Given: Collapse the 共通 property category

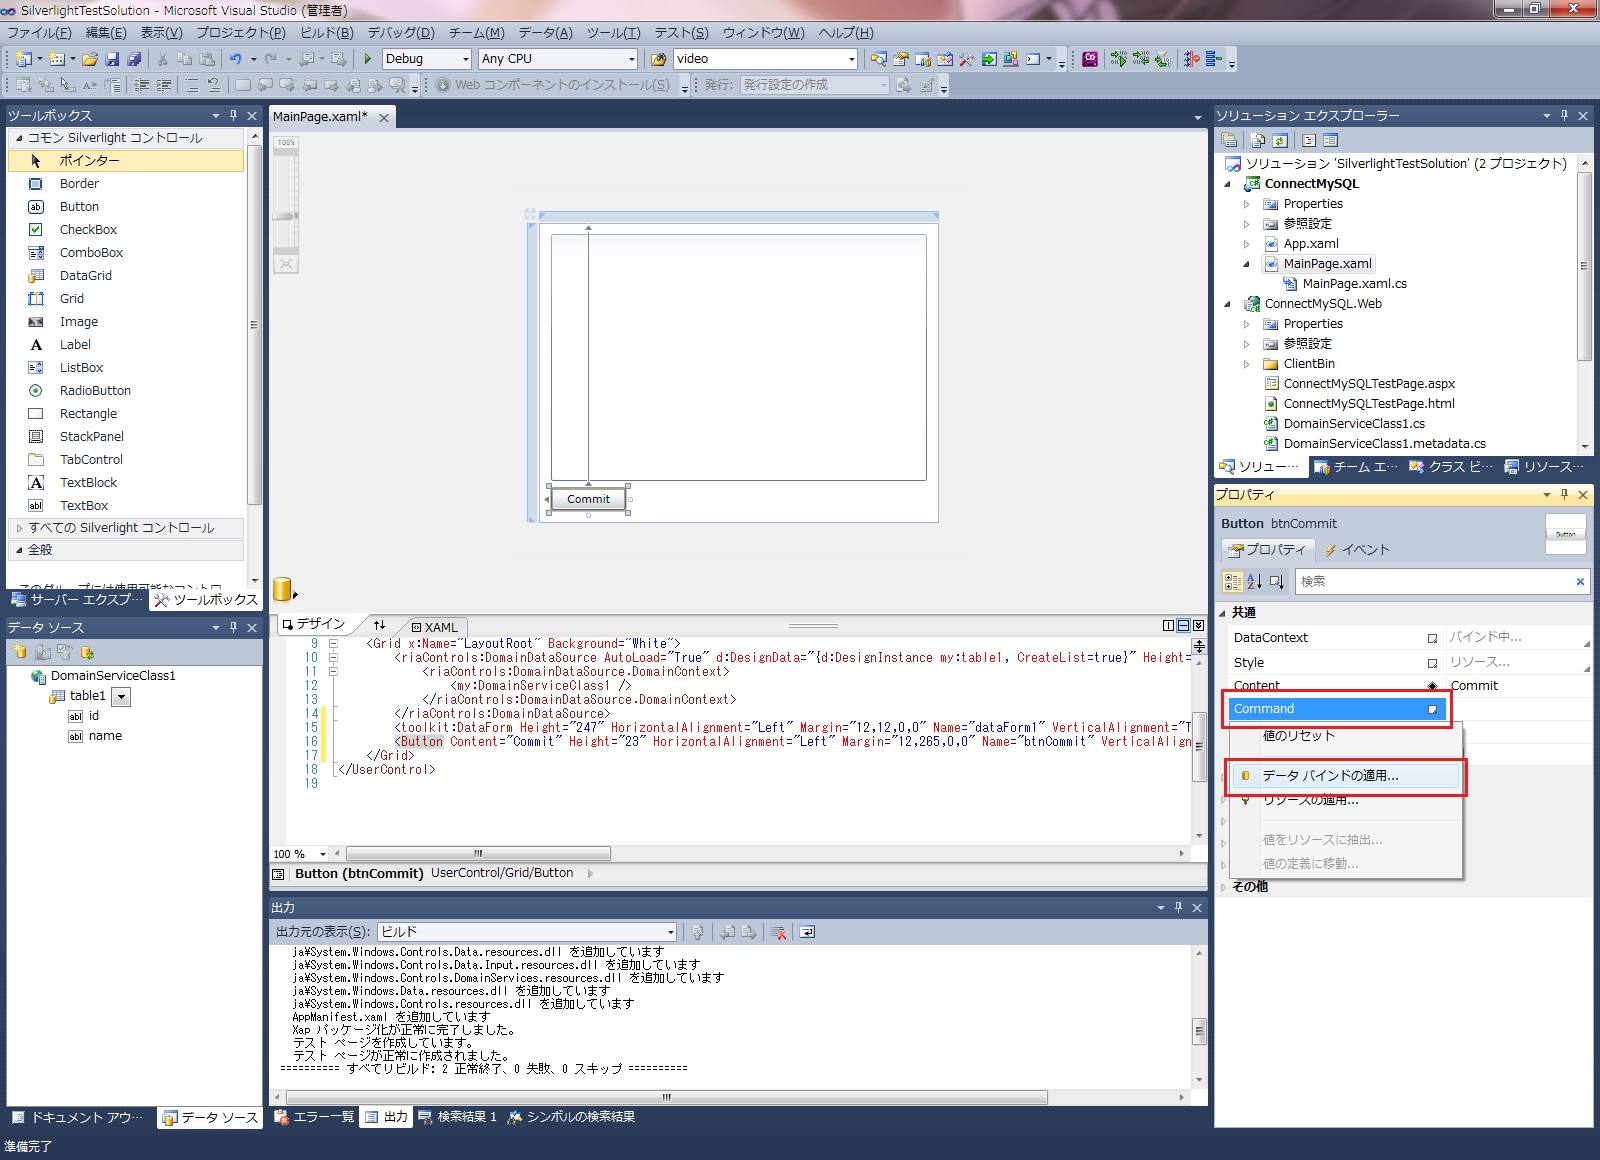Looking at the screenshot, I should pyautogui.click(x=1222, y=613).
